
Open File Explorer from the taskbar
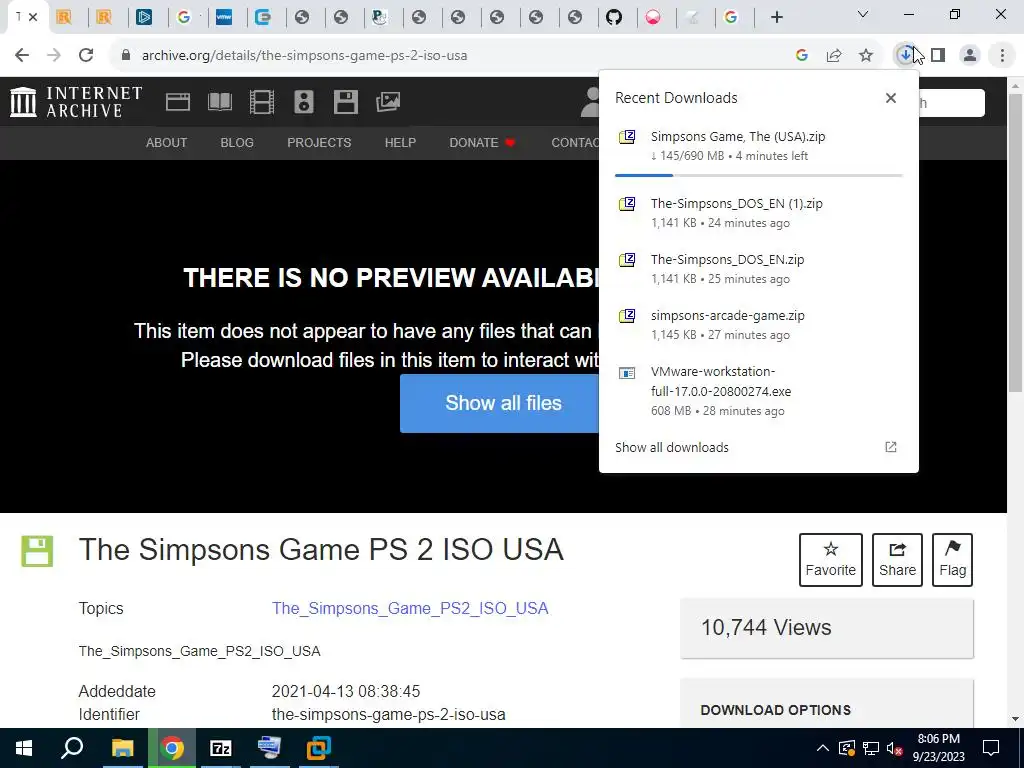point(122,748)
